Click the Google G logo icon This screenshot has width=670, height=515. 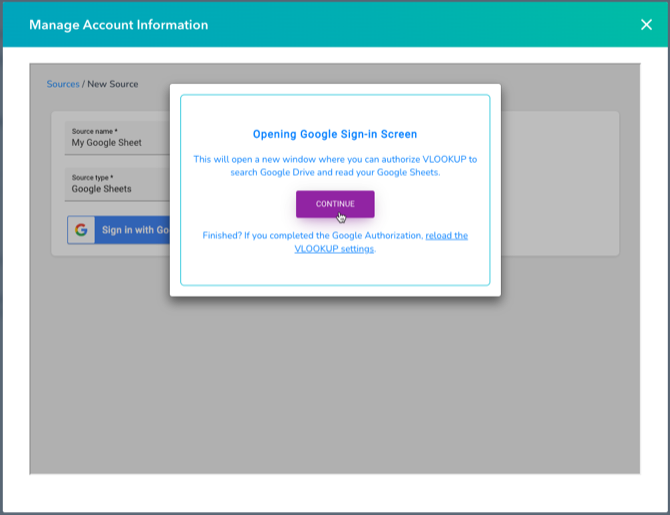(81, 230)
